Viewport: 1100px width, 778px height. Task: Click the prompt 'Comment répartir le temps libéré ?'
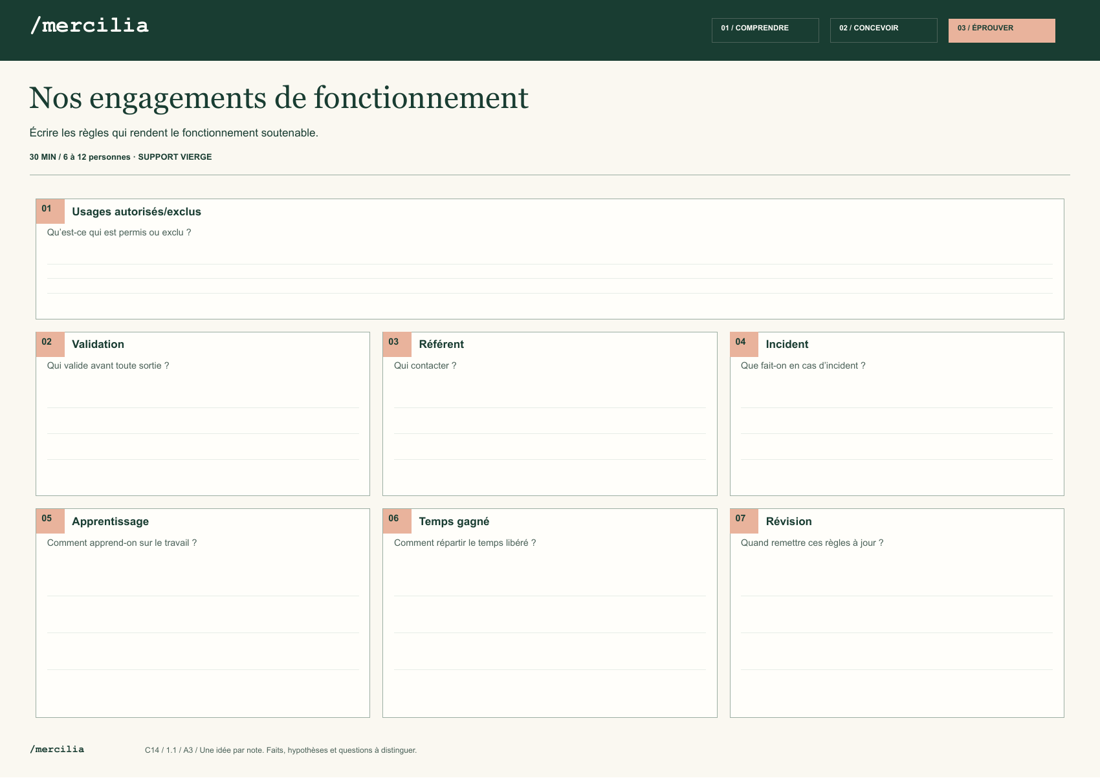coord(464,542)
